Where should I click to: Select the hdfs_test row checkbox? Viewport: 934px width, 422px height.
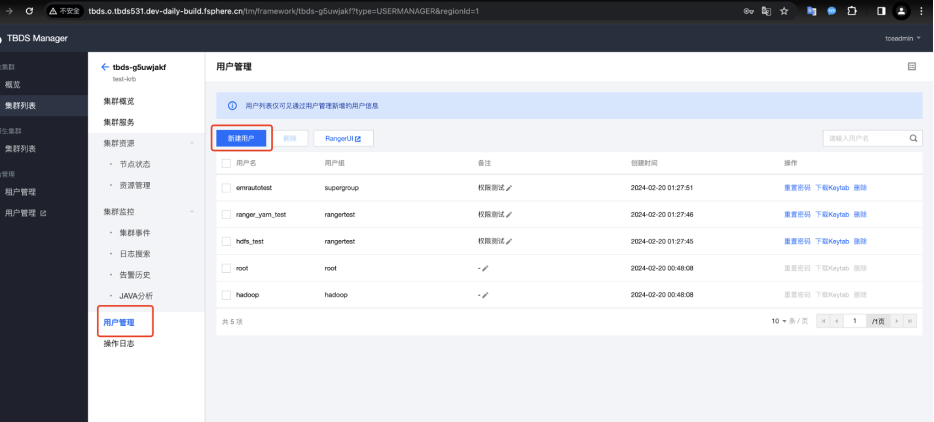pyautogui.click(x=226, y=241)
